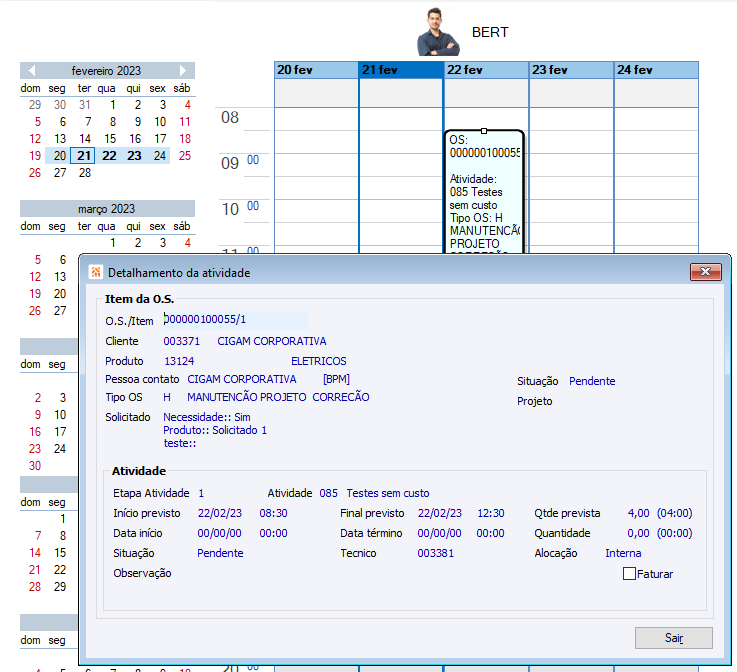Screen dimensions: 737x672
Task: Select February 21 in mini calendar
Action: pos(83,156)
